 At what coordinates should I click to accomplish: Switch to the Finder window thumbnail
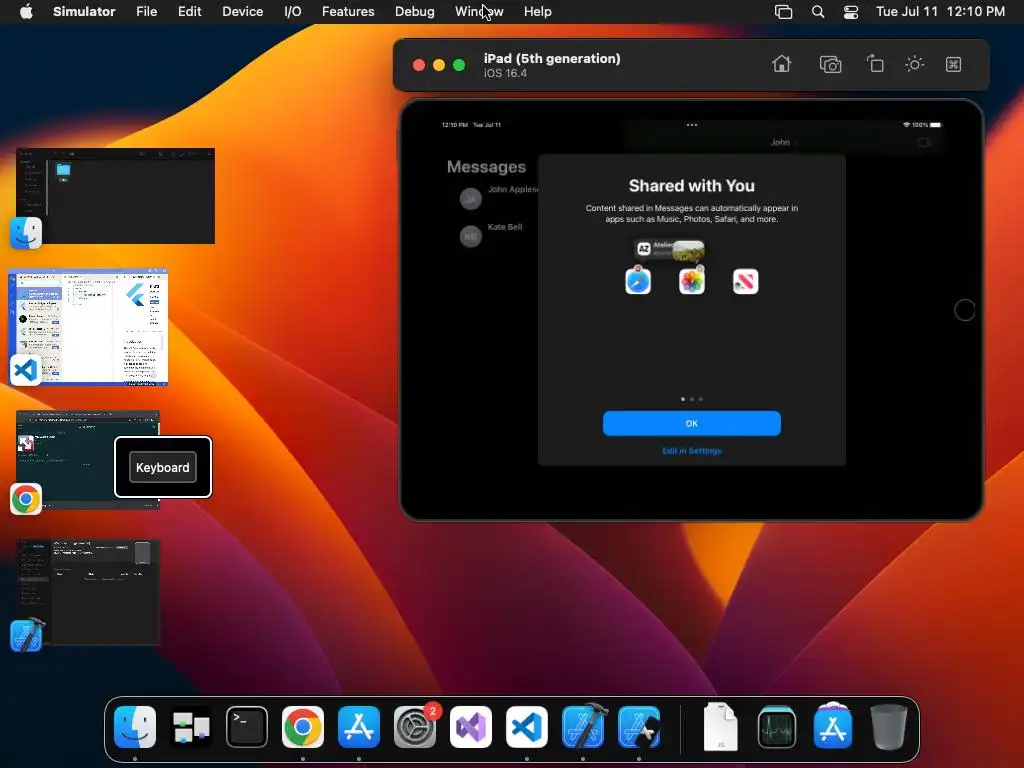116,196
